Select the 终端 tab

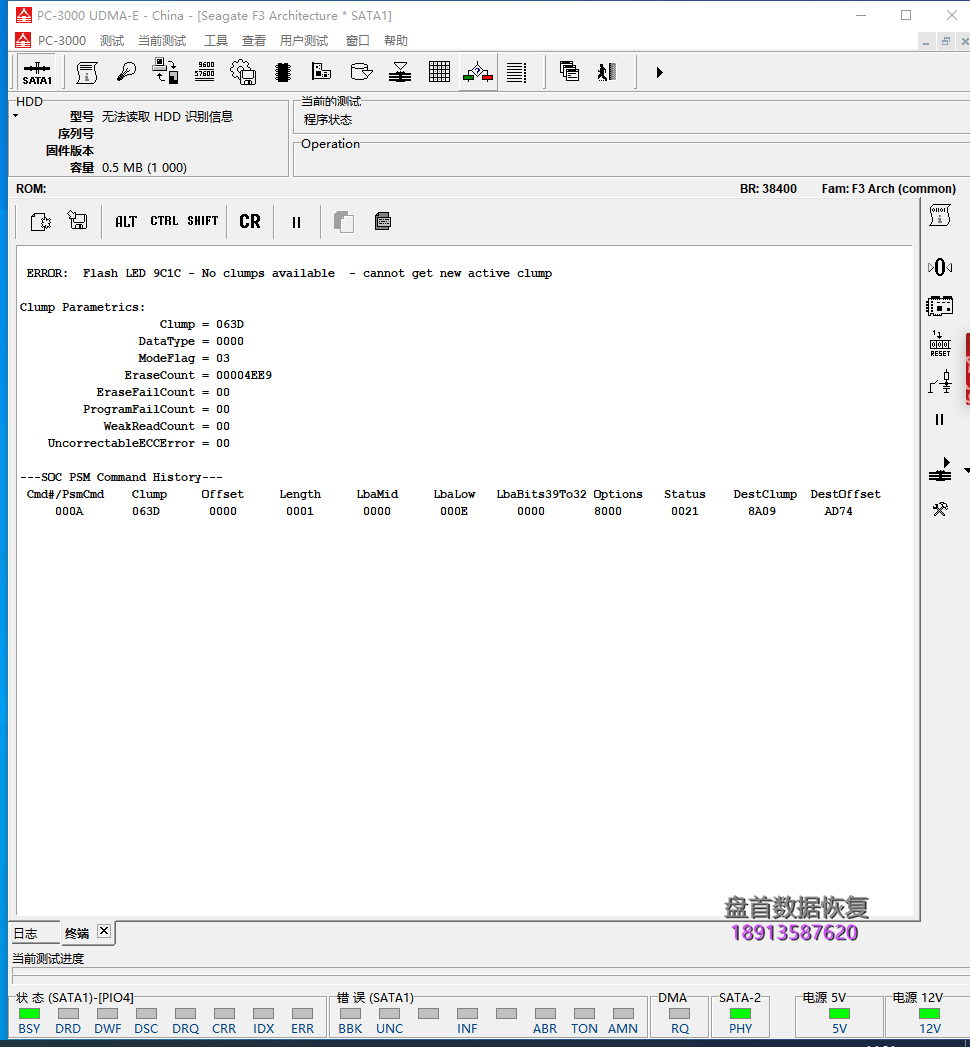point(77,933)
